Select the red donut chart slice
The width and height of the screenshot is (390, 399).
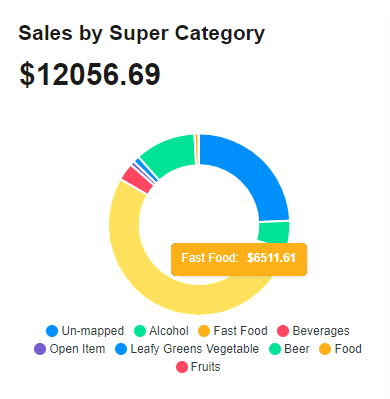tap(137, 179)
